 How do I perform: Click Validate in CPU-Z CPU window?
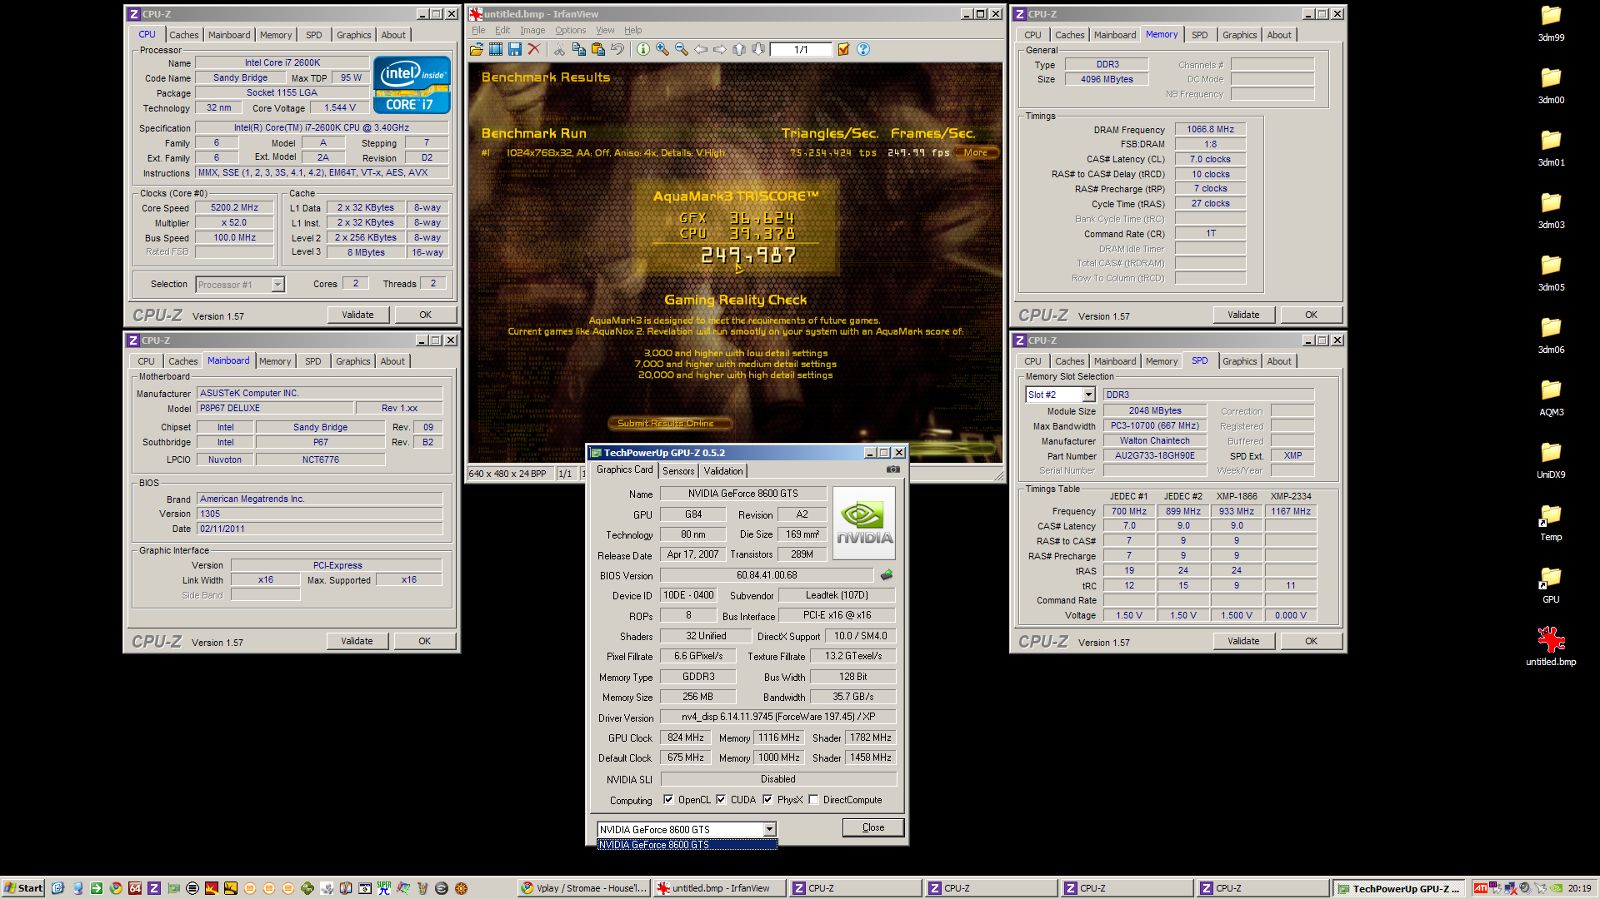pos(358,315)
